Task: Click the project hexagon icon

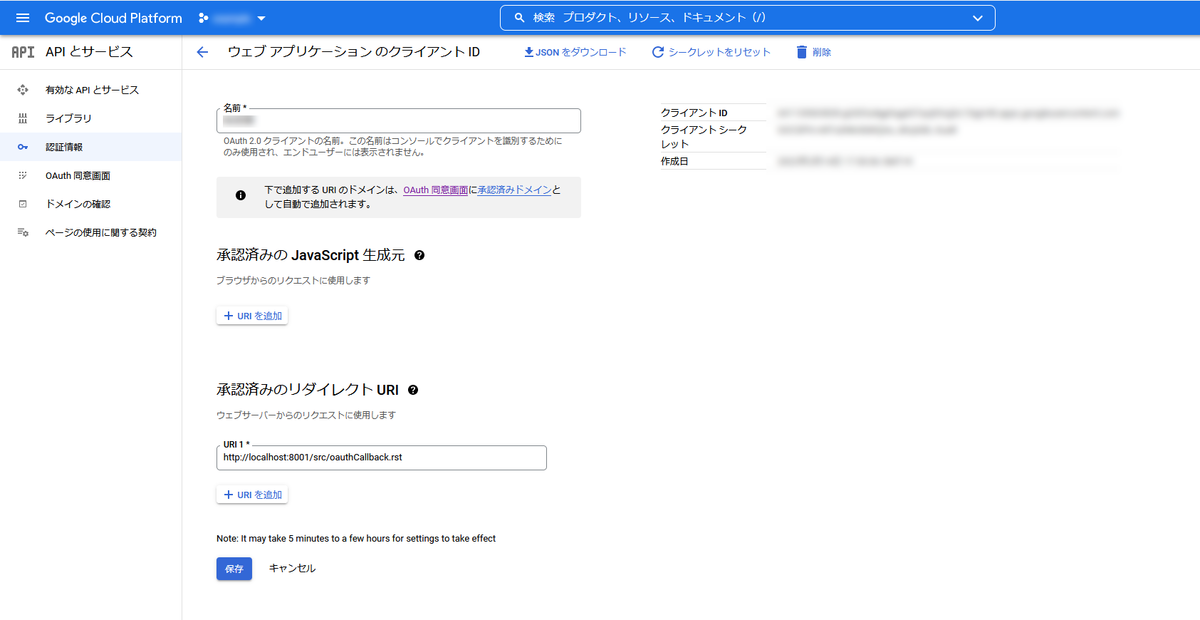Action: click(204, 18)
